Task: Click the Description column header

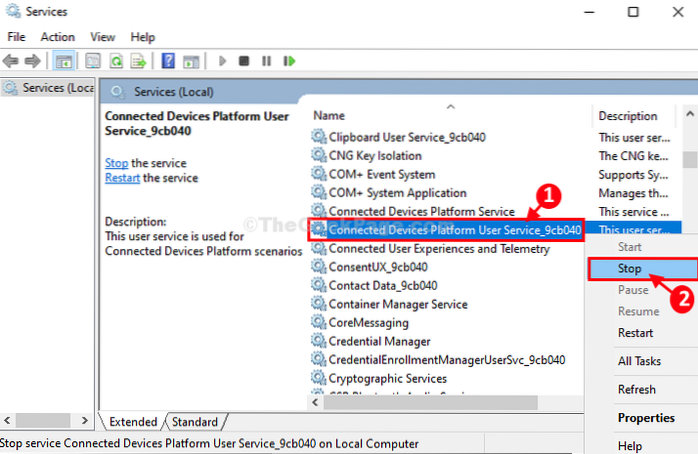Action: click(628, 116)
